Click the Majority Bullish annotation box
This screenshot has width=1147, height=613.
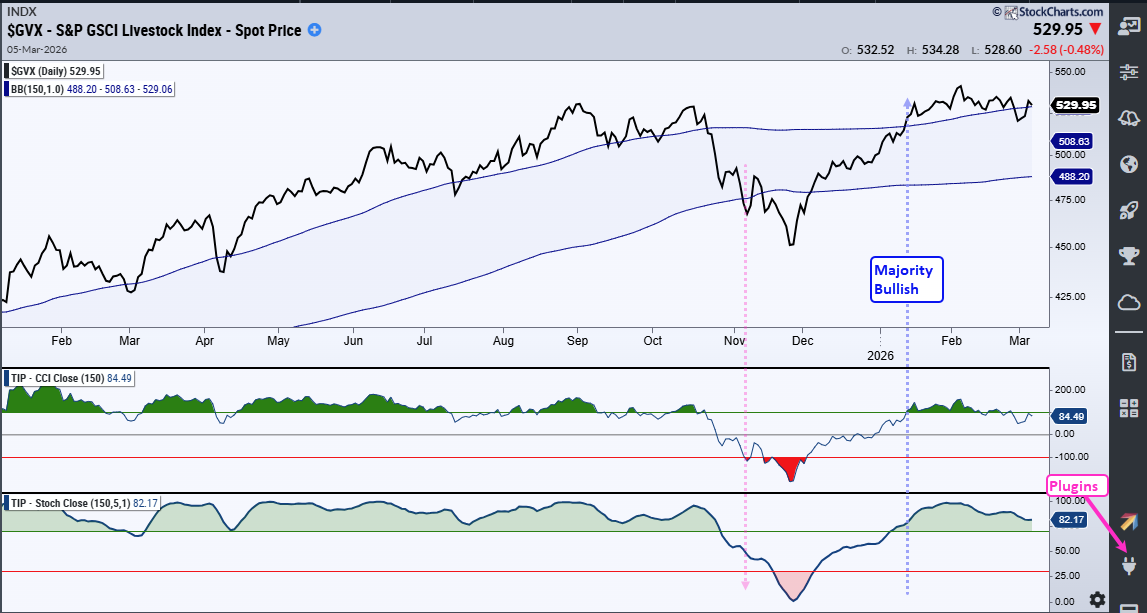903,279
